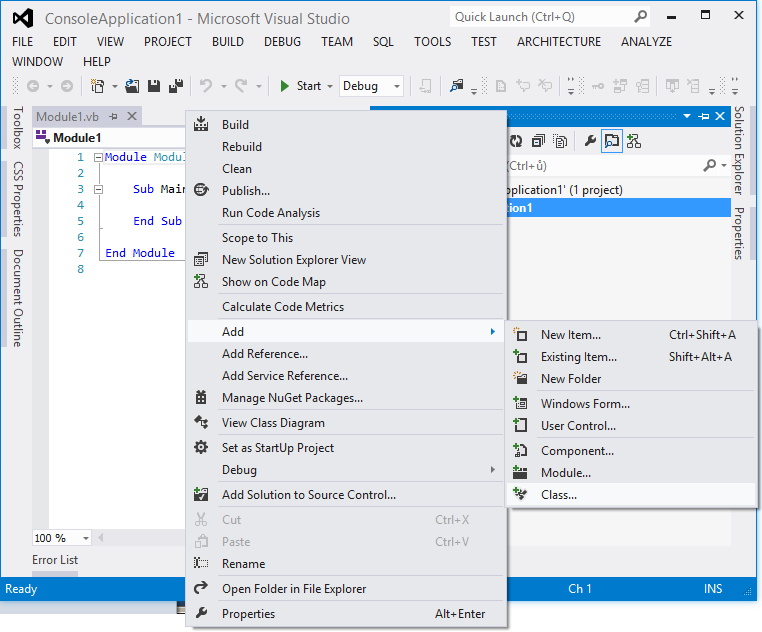Viewport: 762px width, 632px height.
Task: Collapse the Module Module1 code block
Action: click(97, 158)
